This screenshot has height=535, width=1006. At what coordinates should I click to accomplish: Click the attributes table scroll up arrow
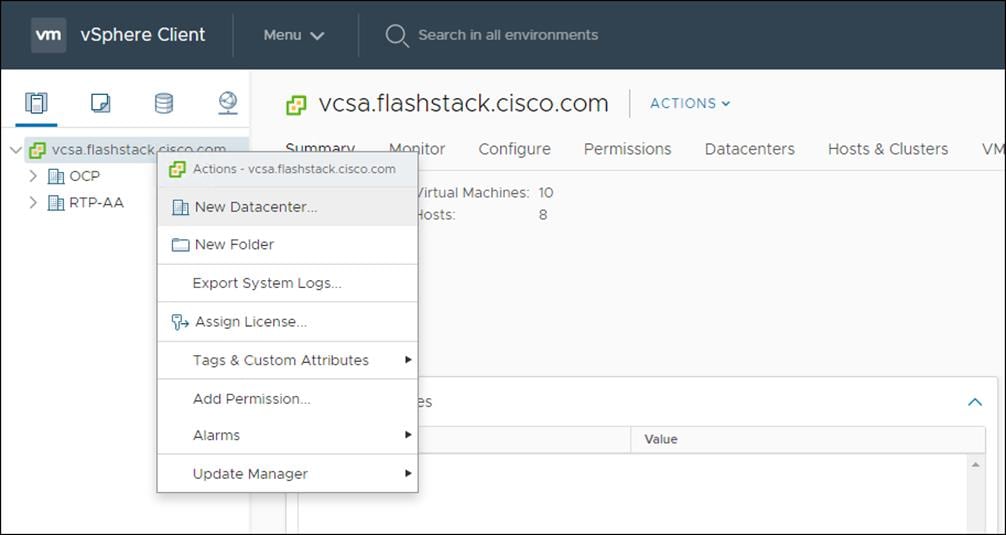click(976, 464)
